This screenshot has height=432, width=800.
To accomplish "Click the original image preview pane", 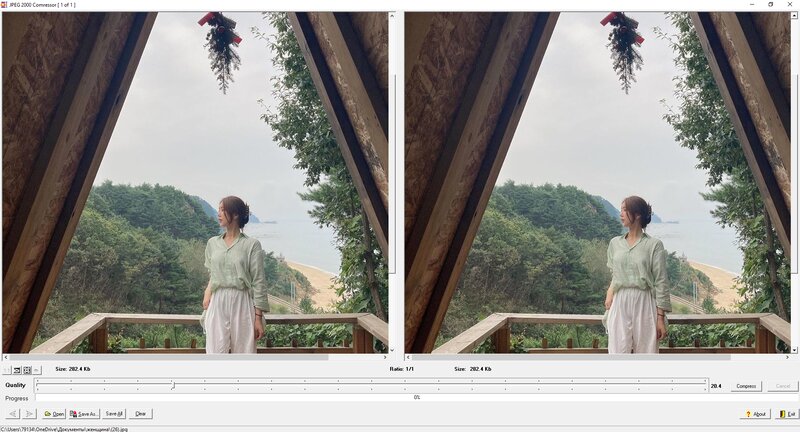I will pyautogui.click(x=195, y=183).
